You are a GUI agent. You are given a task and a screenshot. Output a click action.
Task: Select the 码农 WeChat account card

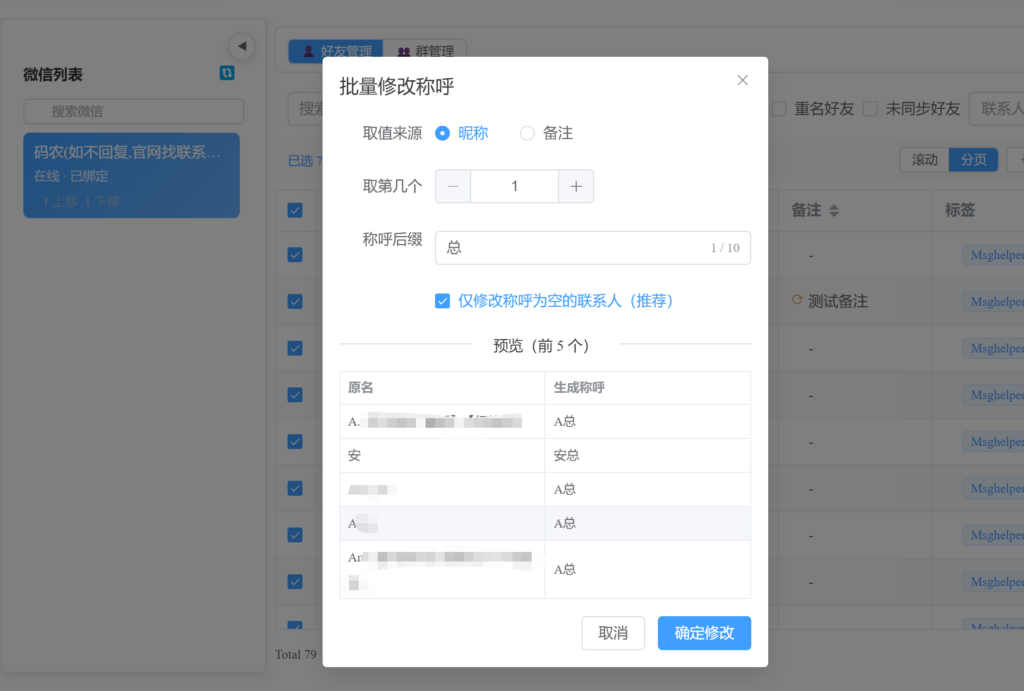[131, 175]
